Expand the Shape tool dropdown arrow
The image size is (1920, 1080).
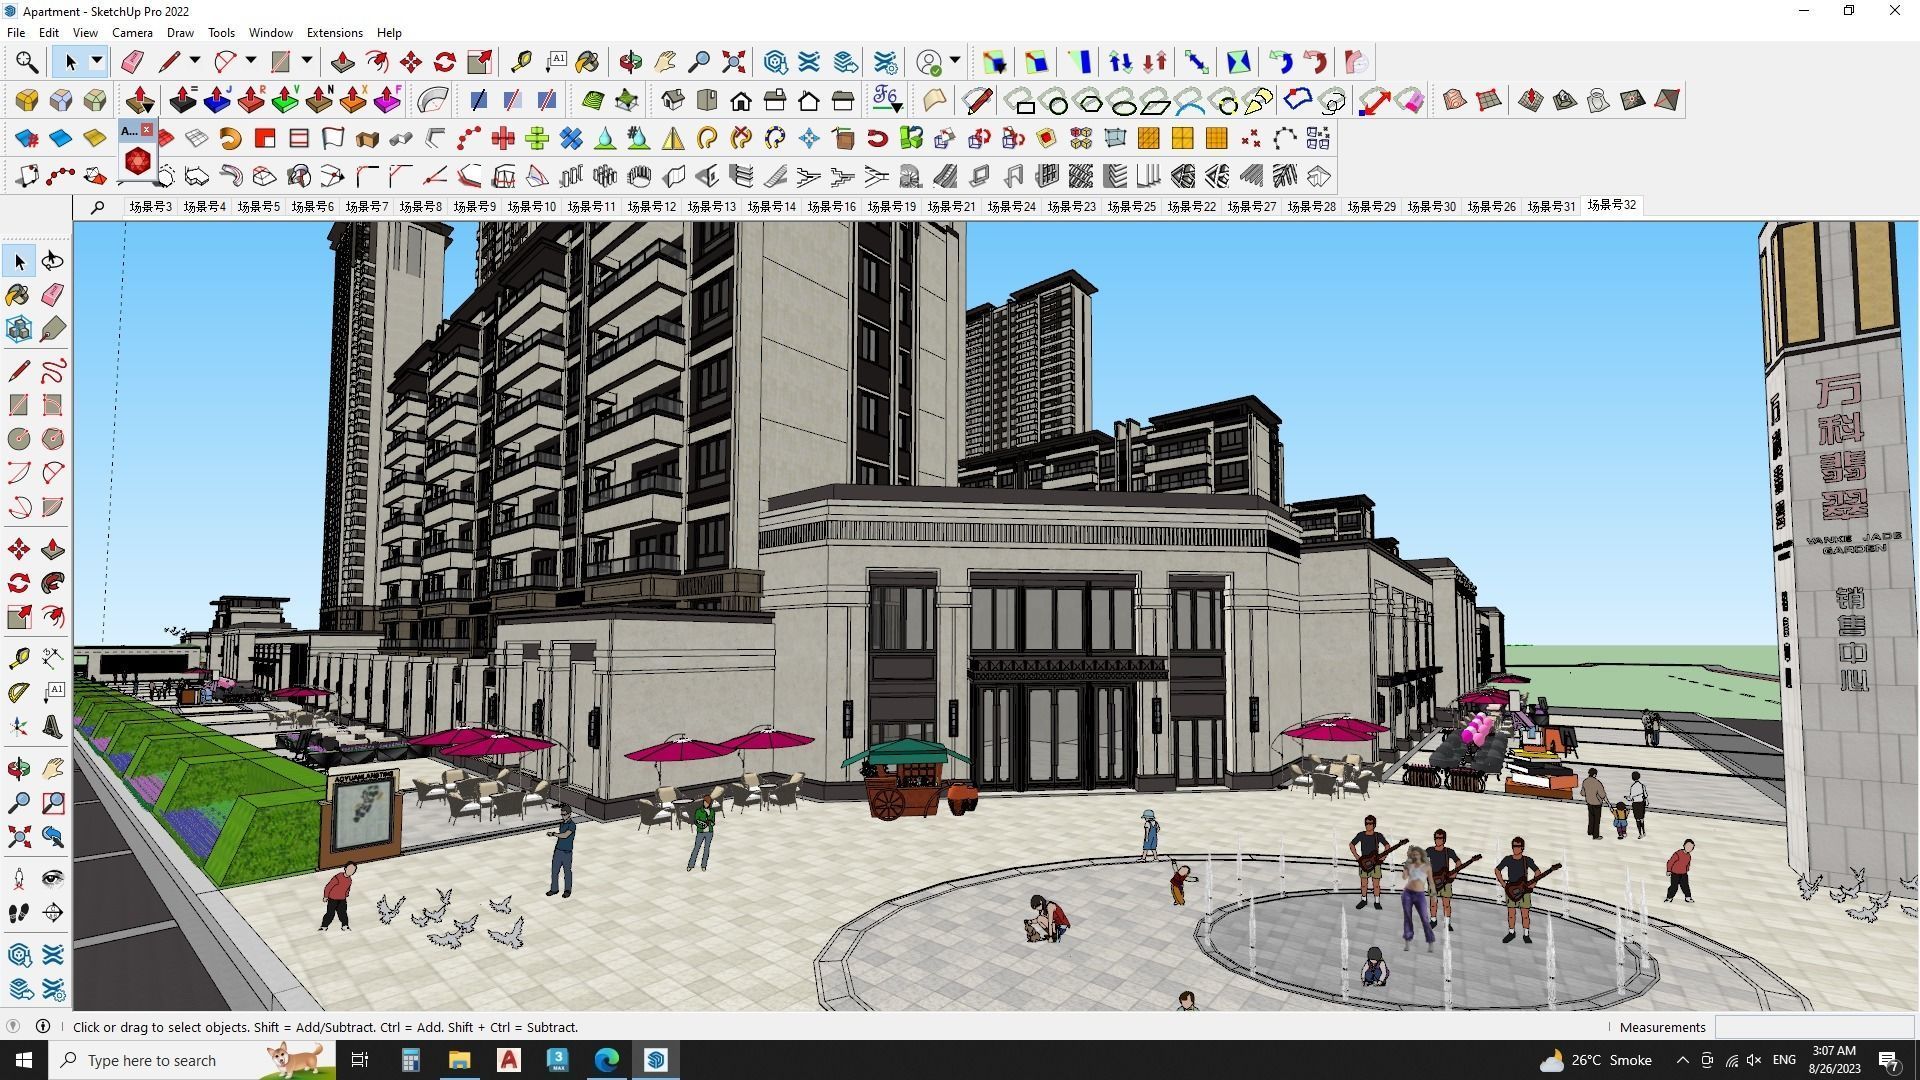pos(307,62)
